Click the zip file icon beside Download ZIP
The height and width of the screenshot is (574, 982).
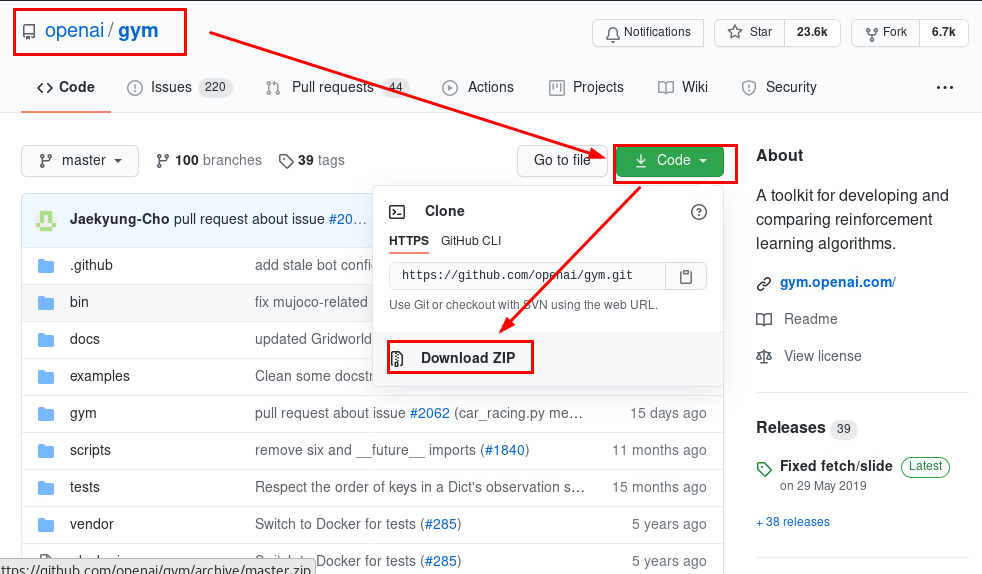[396, 359]
